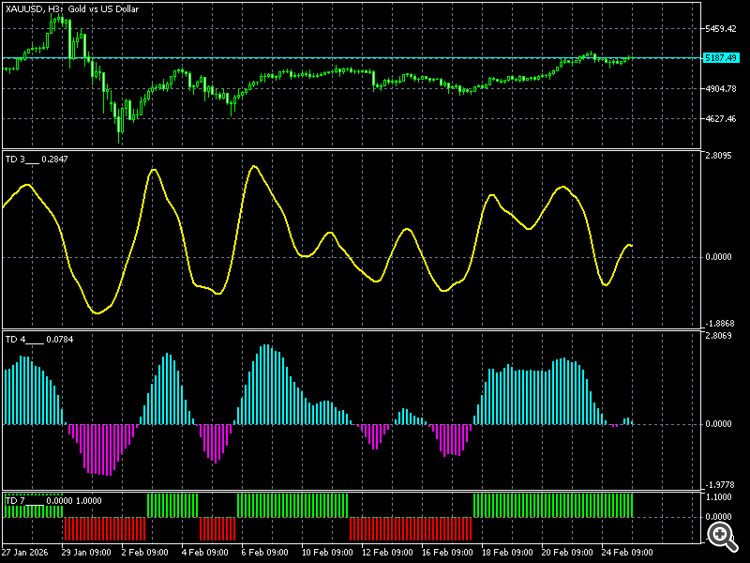Viewport: 750px width, 563px height.
Task: Click the 24 Feb 09:00 time label
Action: point(627,552)
